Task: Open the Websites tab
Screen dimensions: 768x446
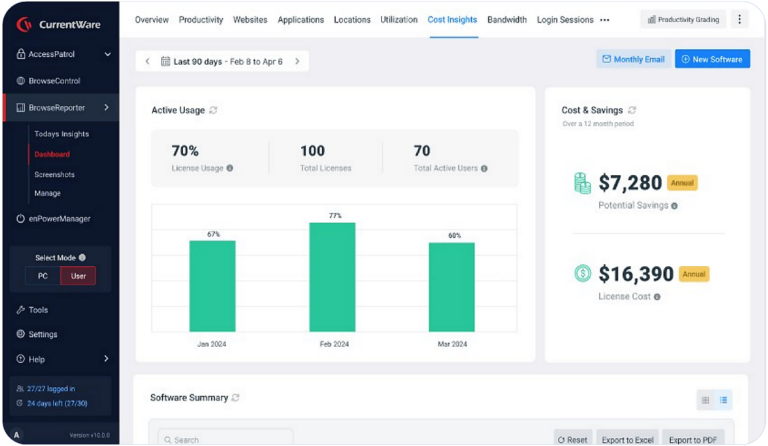Action: pos(250,20)
